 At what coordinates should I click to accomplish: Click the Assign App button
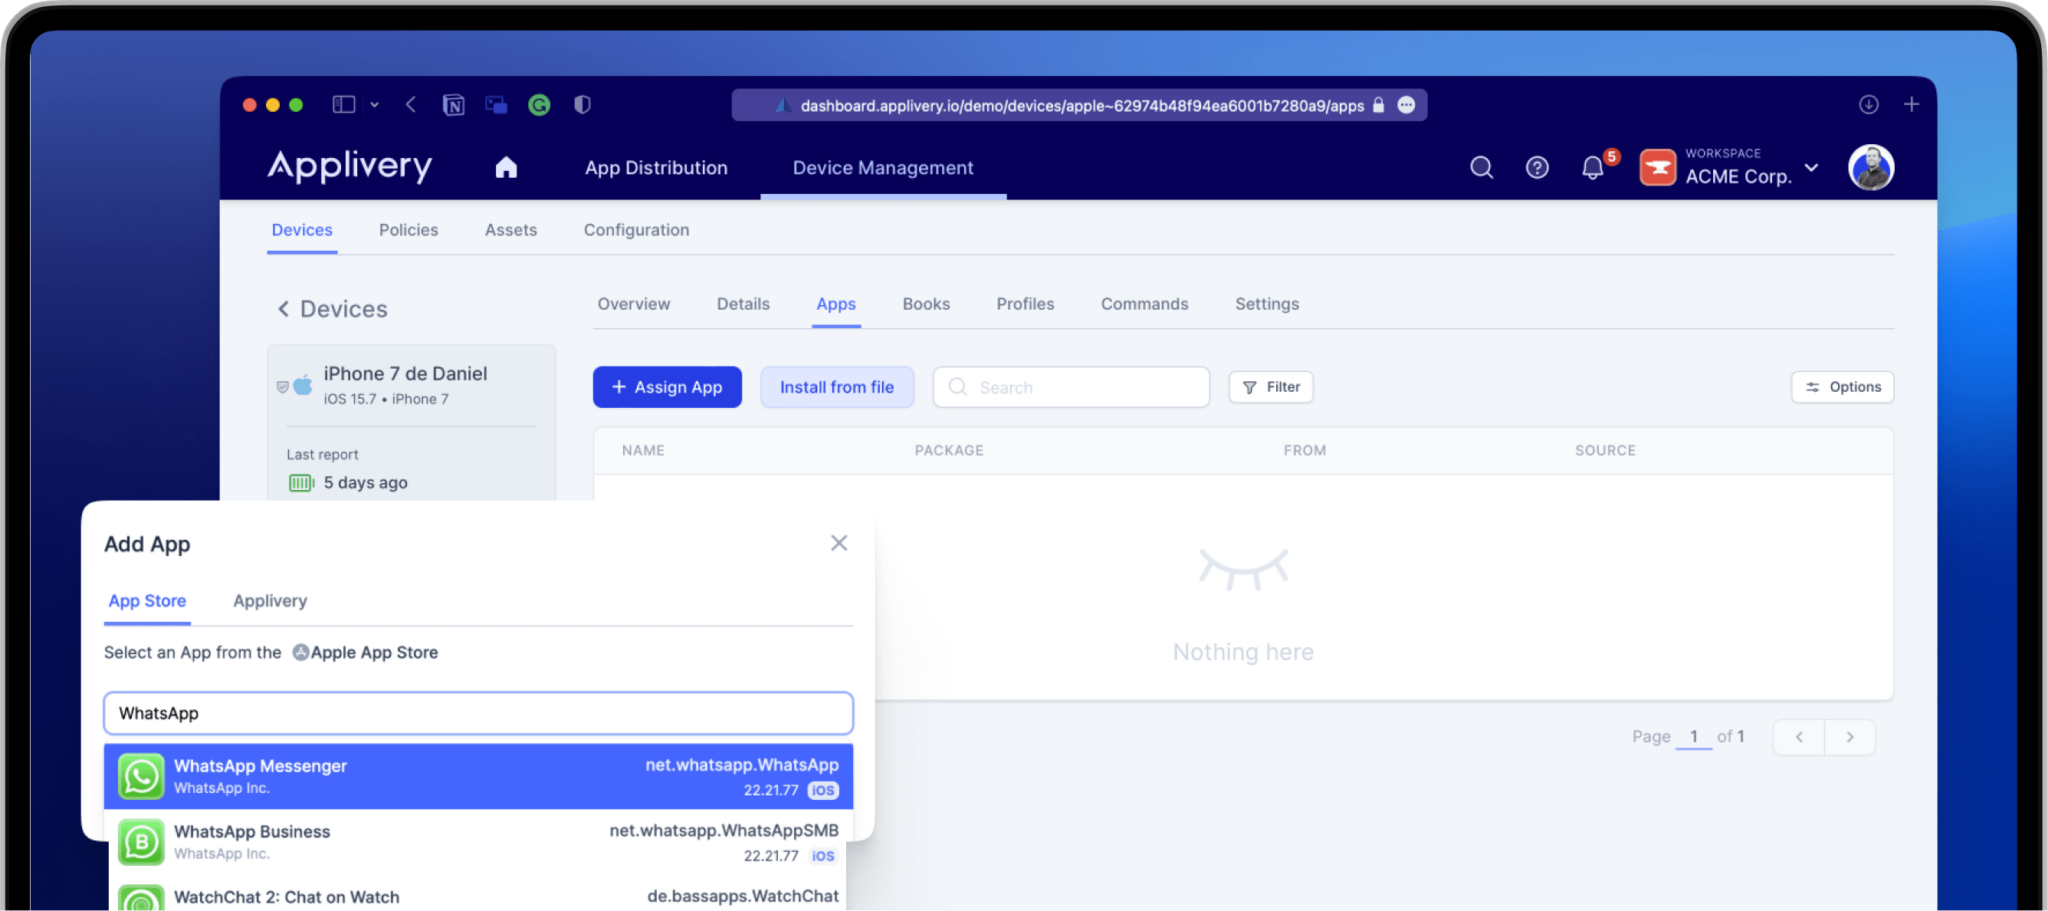[667, 387]
